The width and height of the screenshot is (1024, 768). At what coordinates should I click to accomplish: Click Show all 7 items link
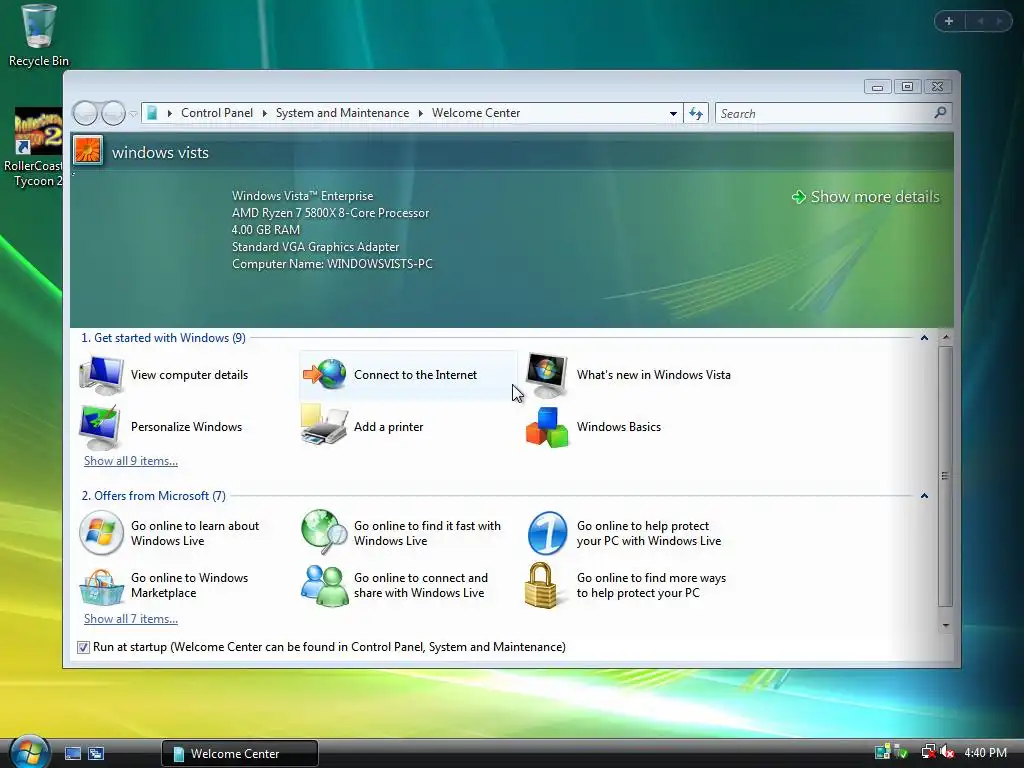pyautogui.click(x=131, y=619)
